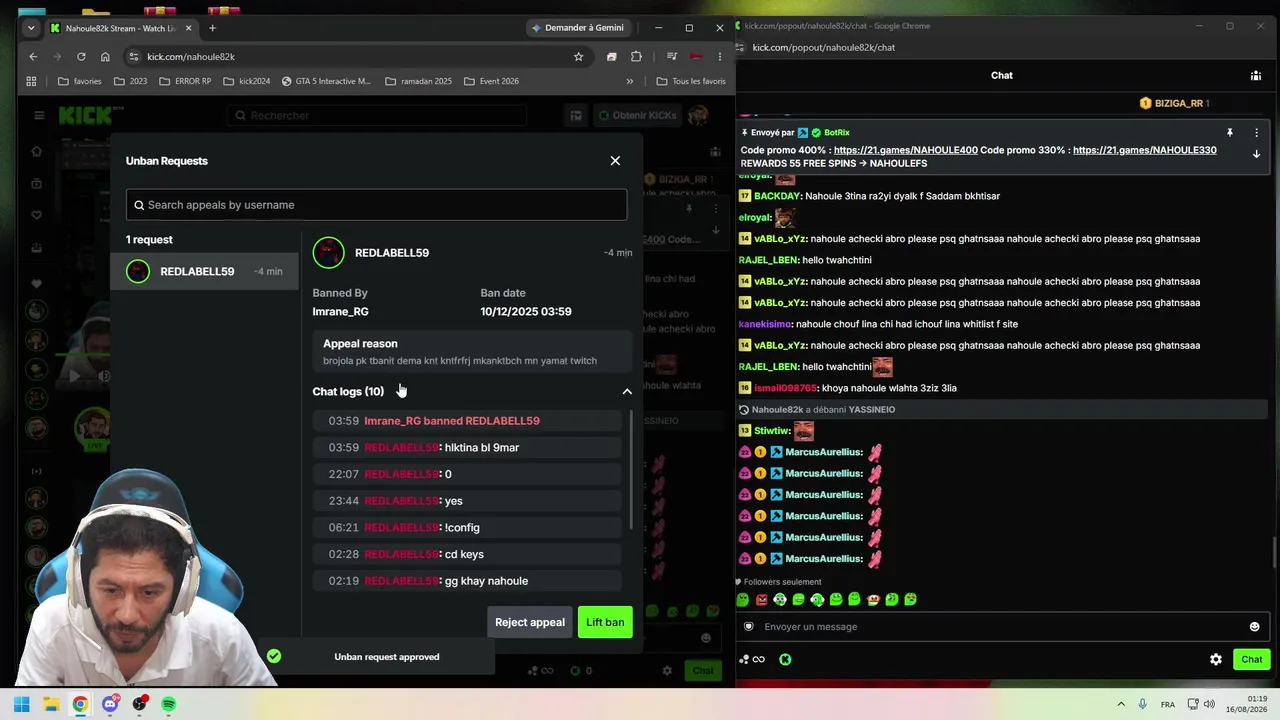Pick the first green emote in quick row

tap(742, 600)
